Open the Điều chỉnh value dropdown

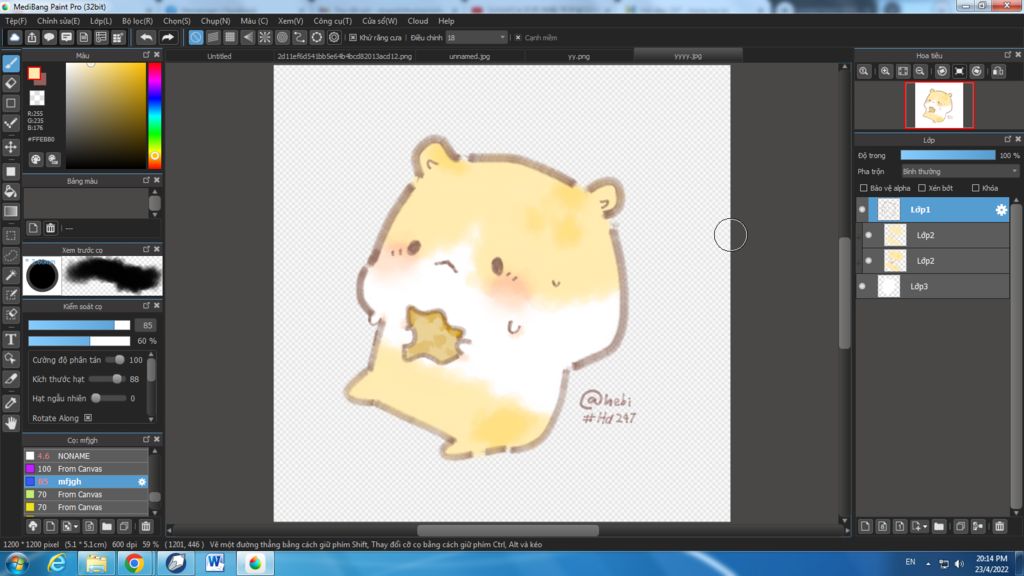point(476,38)
